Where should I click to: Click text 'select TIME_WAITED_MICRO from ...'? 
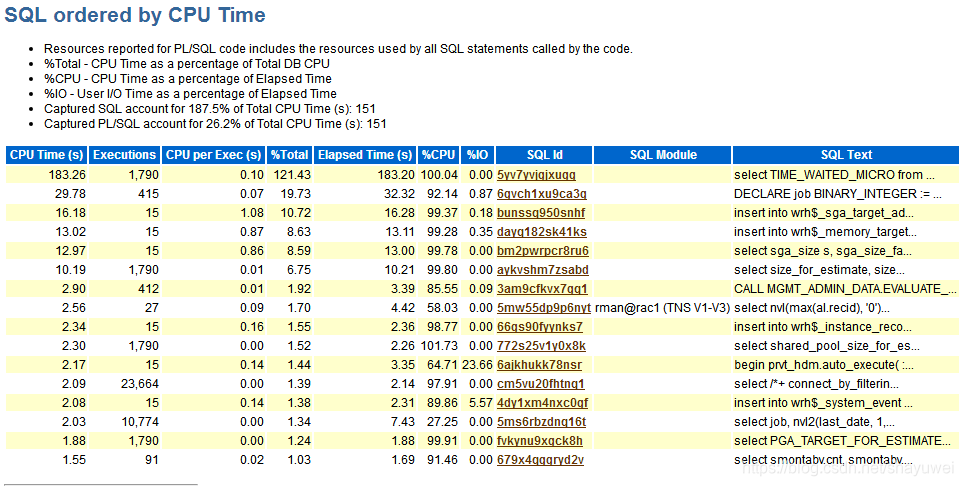pyautogui.click(x=834, y=174)
